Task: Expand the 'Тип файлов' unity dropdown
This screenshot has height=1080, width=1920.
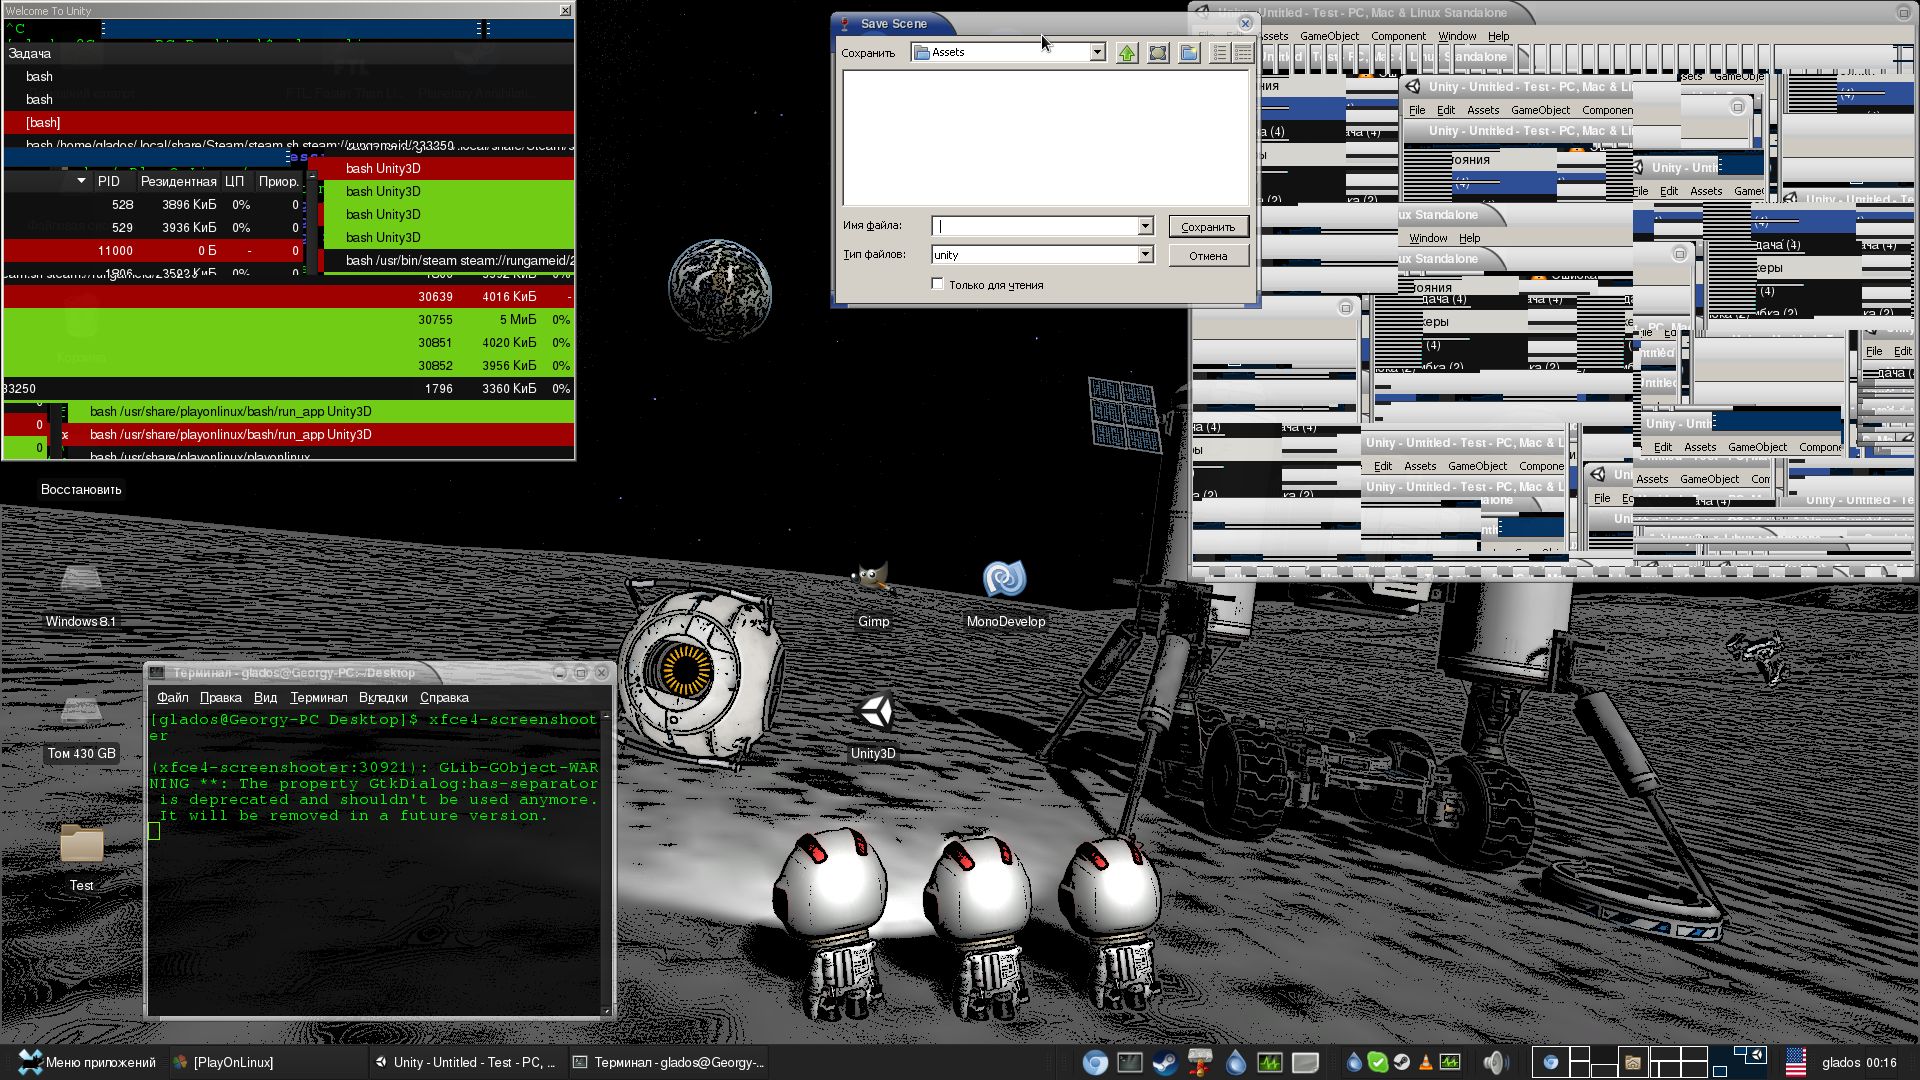Action: [1146, 254]
